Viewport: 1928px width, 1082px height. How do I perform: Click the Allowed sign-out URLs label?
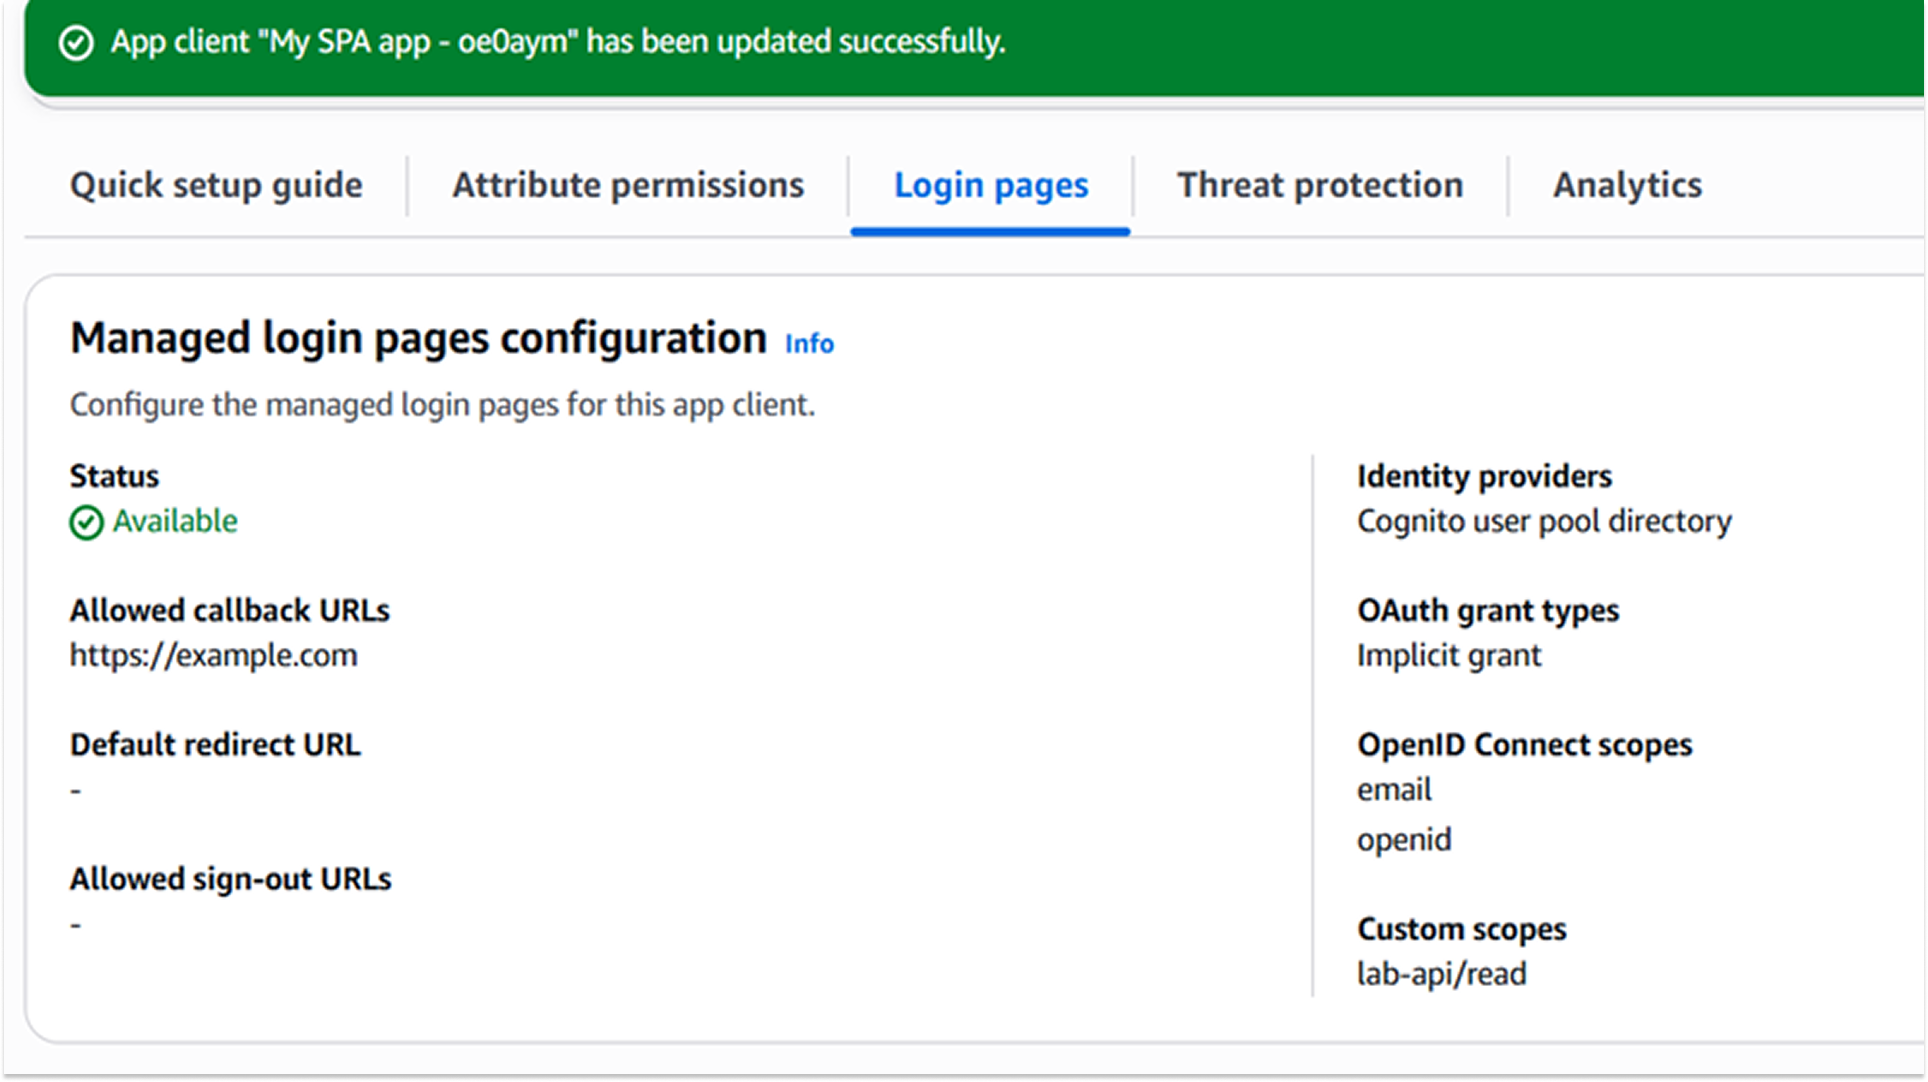click(x=230, y=879)
